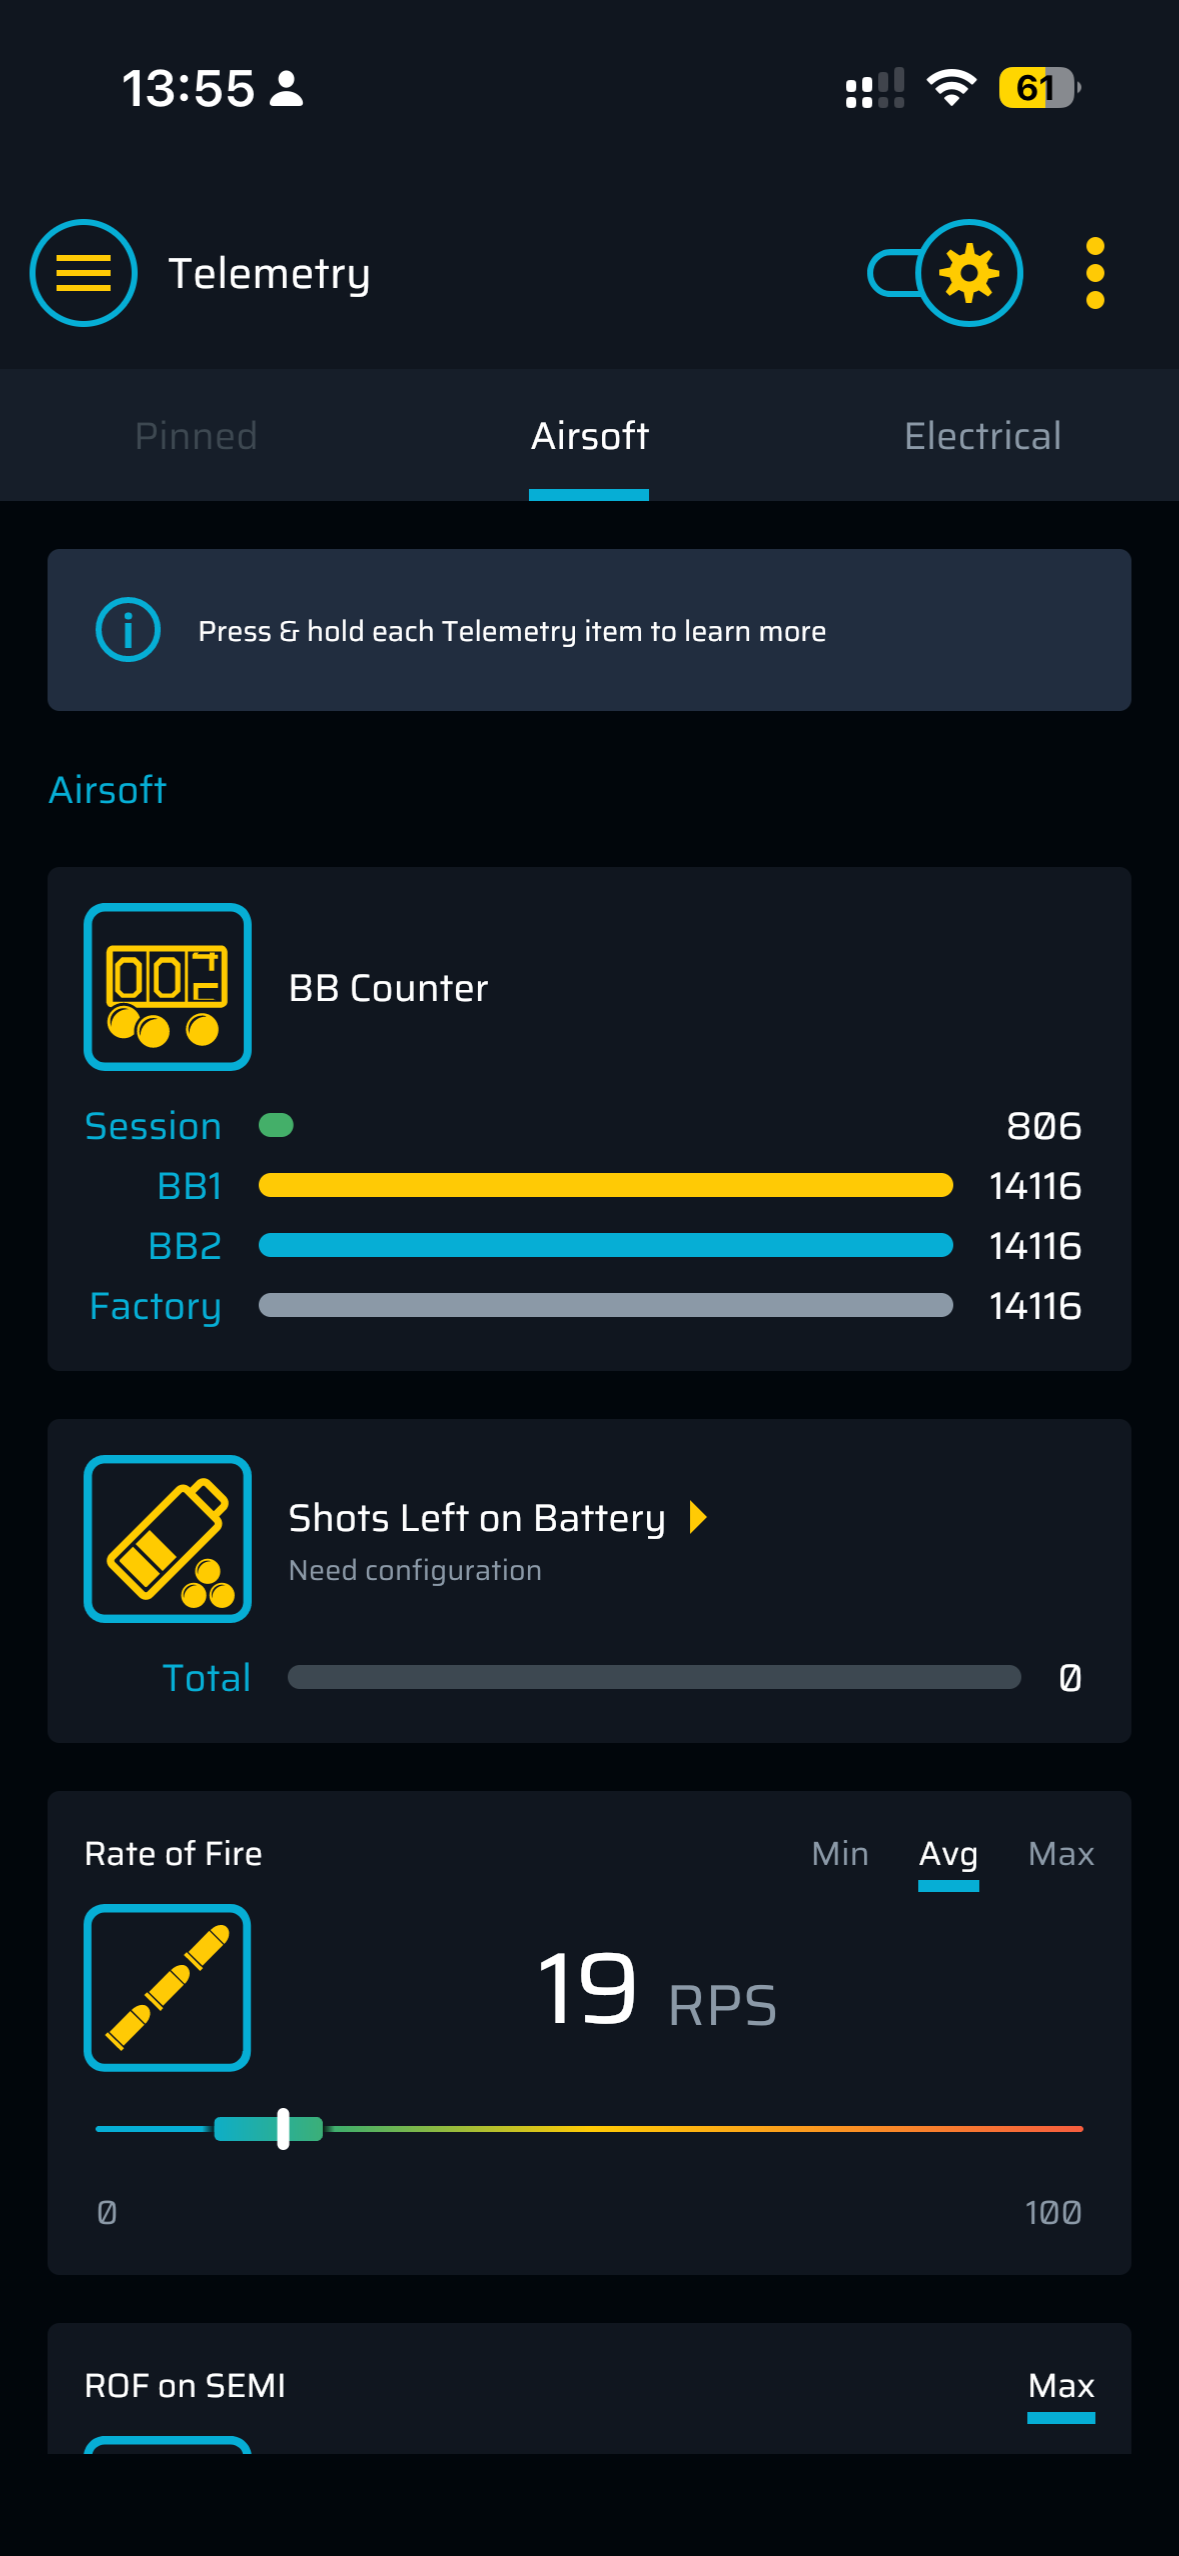Expand Shots Left on Battery arrow
This screenshot has height=2556, width=1179.
tap(698, 1517)
